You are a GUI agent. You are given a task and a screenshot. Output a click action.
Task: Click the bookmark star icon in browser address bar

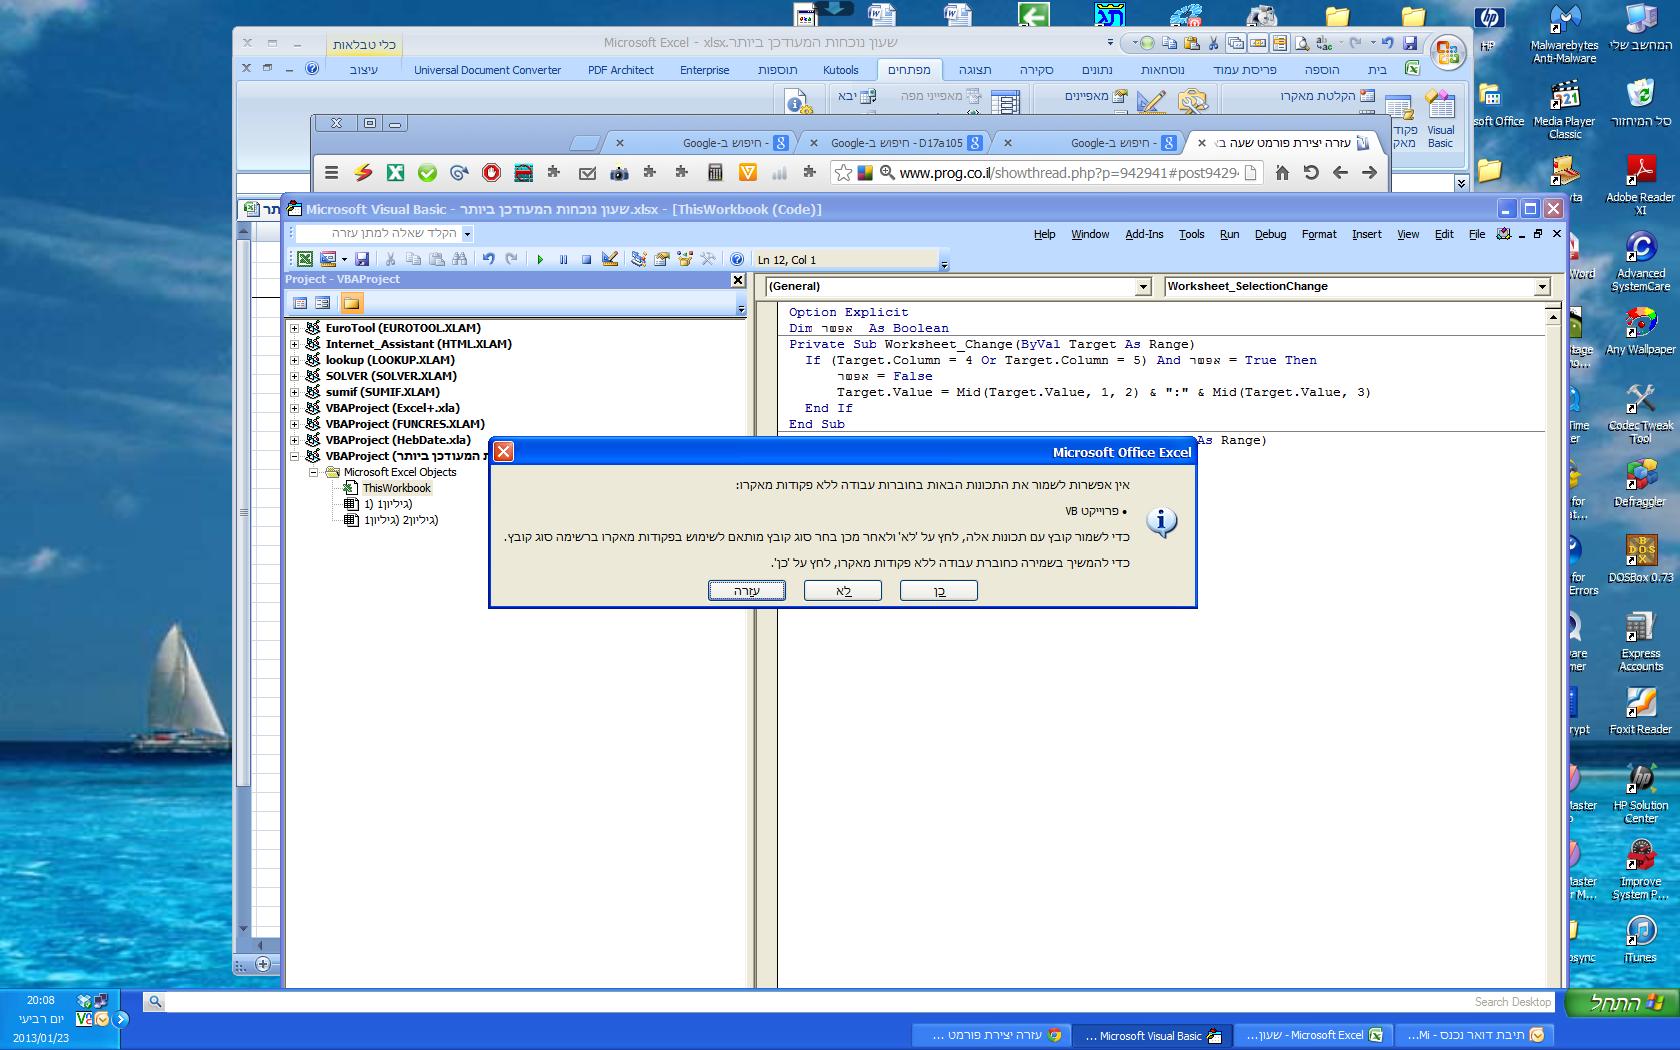843,173
